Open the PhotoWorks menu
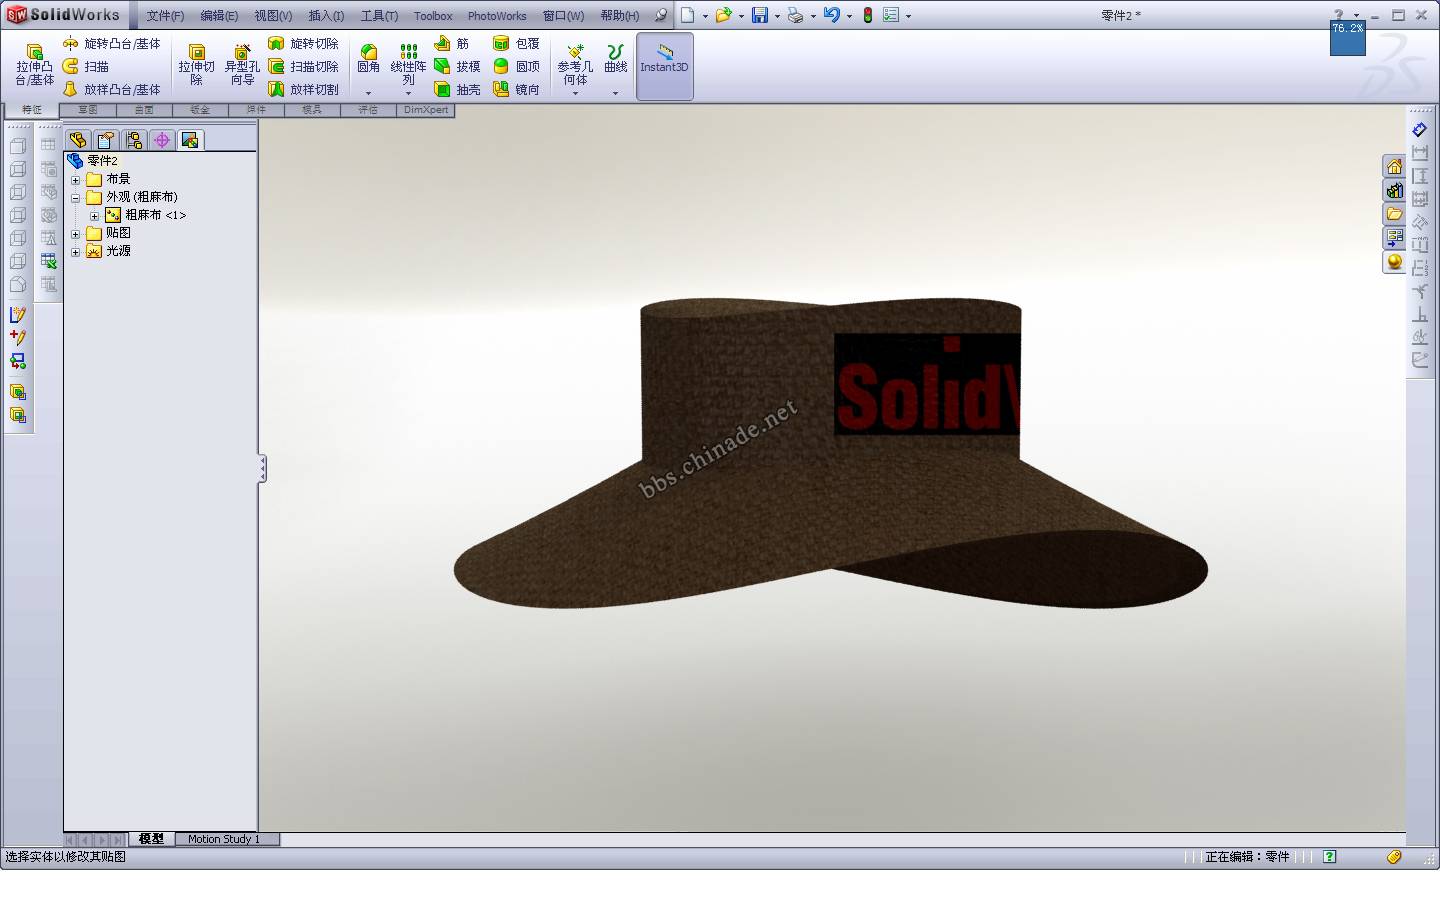 [x=497, y=16]
